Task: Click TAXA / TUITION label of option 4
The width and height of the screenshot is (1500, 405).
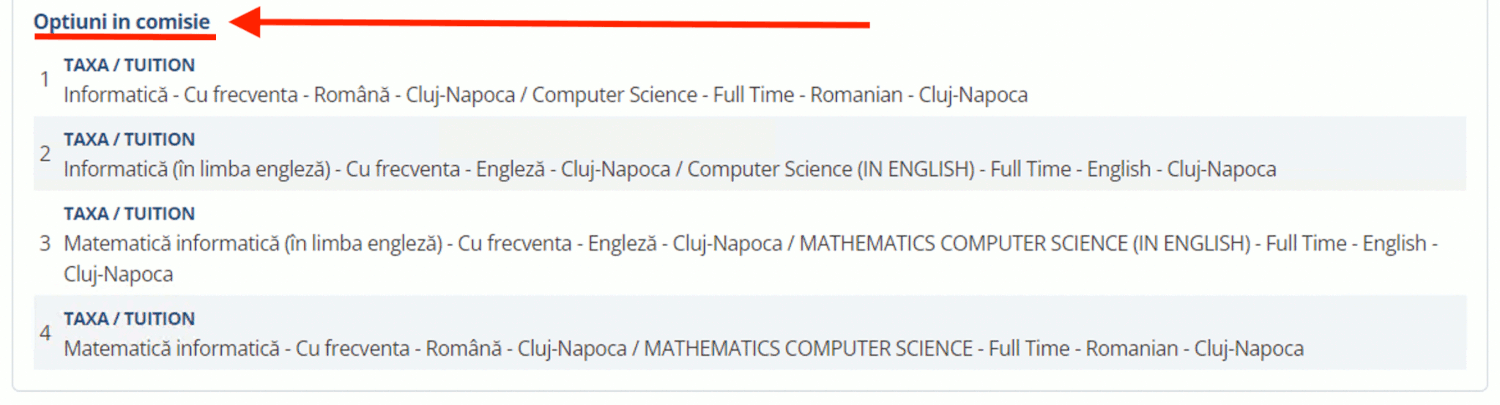Action: 129,319
